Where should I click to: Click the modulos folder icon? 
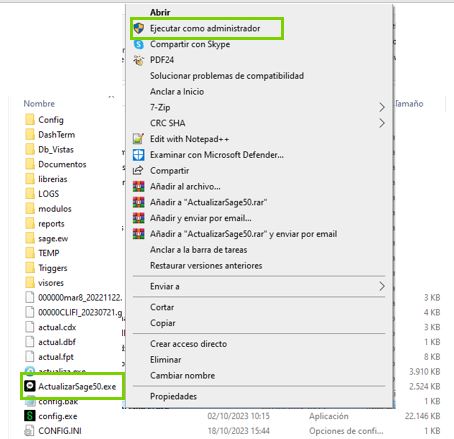[30, 208]
